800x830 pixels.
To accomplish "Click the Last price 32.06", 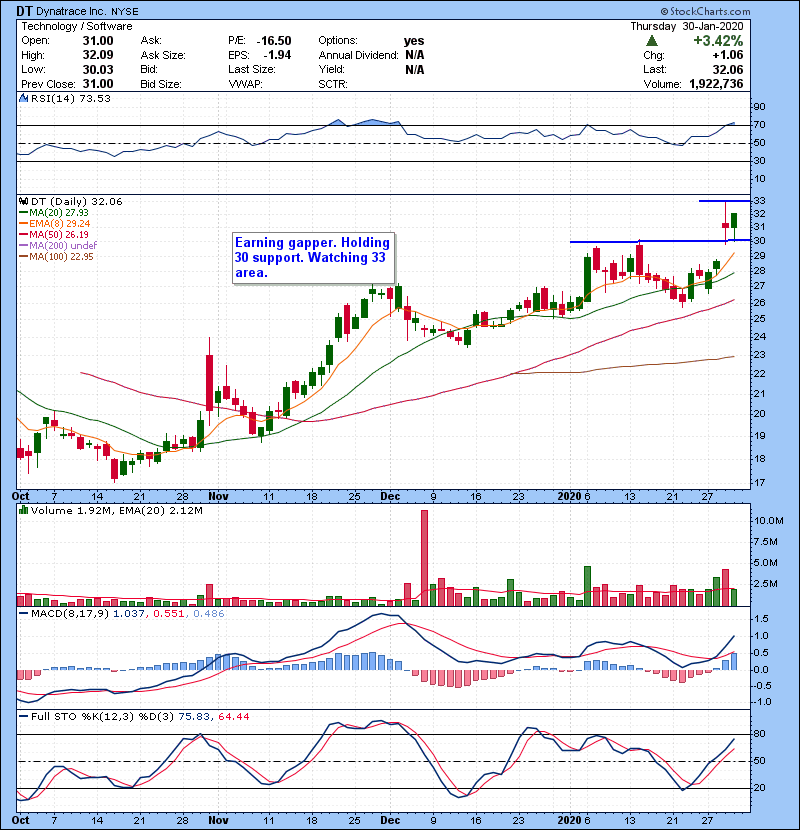I will (728, 69).
